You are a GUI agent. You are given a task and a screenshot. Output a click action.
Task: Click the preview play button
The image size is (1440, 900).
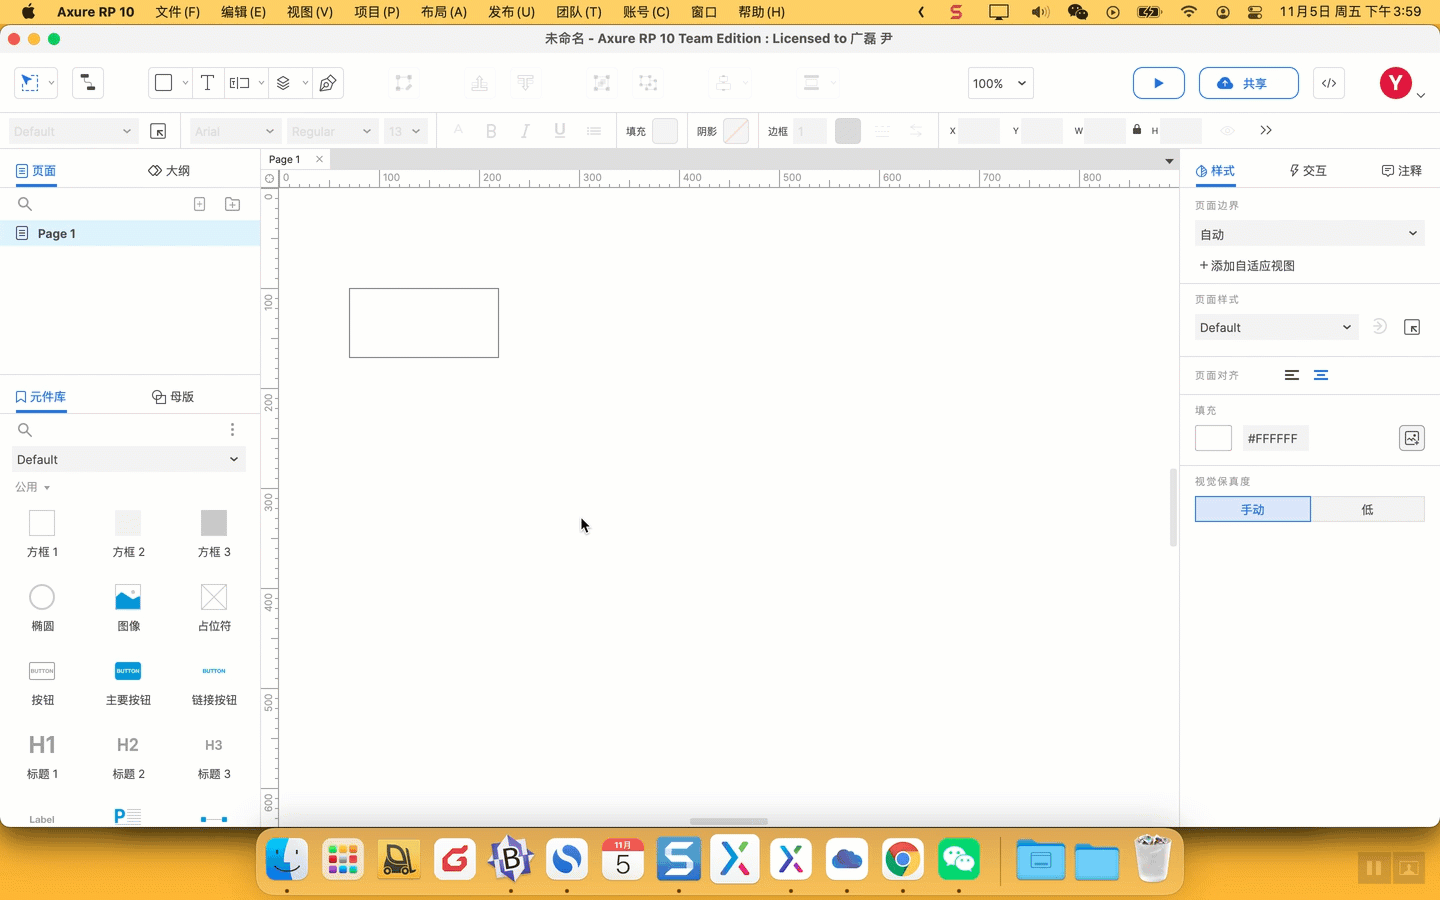(x=1159, y=83)
